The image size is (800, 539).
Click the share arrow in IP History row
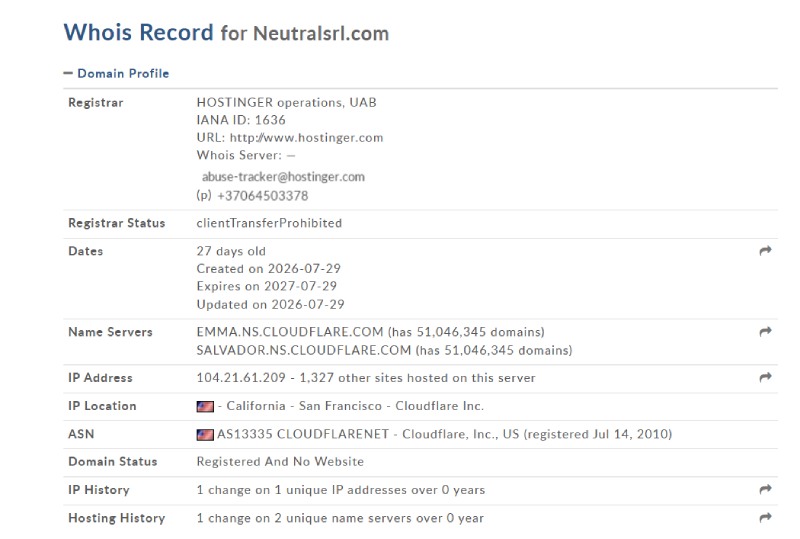pyautogui.click(x=765, y=489)
